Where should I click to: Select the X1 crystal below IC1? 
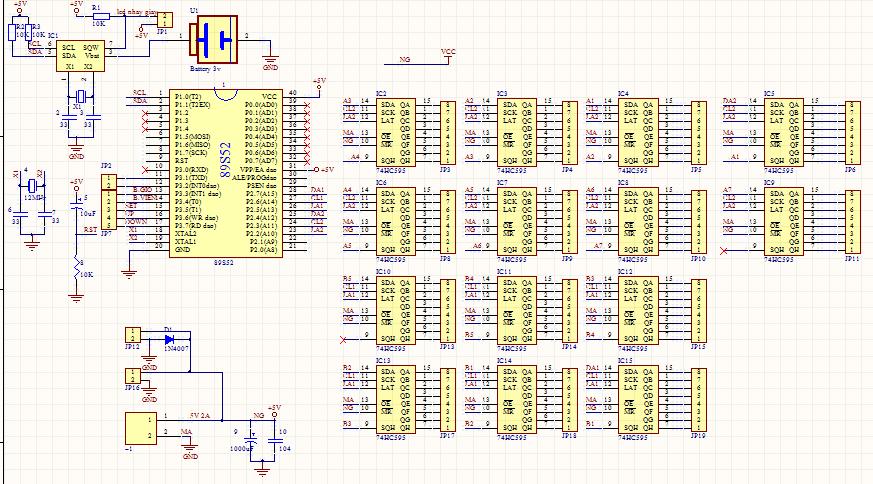[x=81, y=96]
